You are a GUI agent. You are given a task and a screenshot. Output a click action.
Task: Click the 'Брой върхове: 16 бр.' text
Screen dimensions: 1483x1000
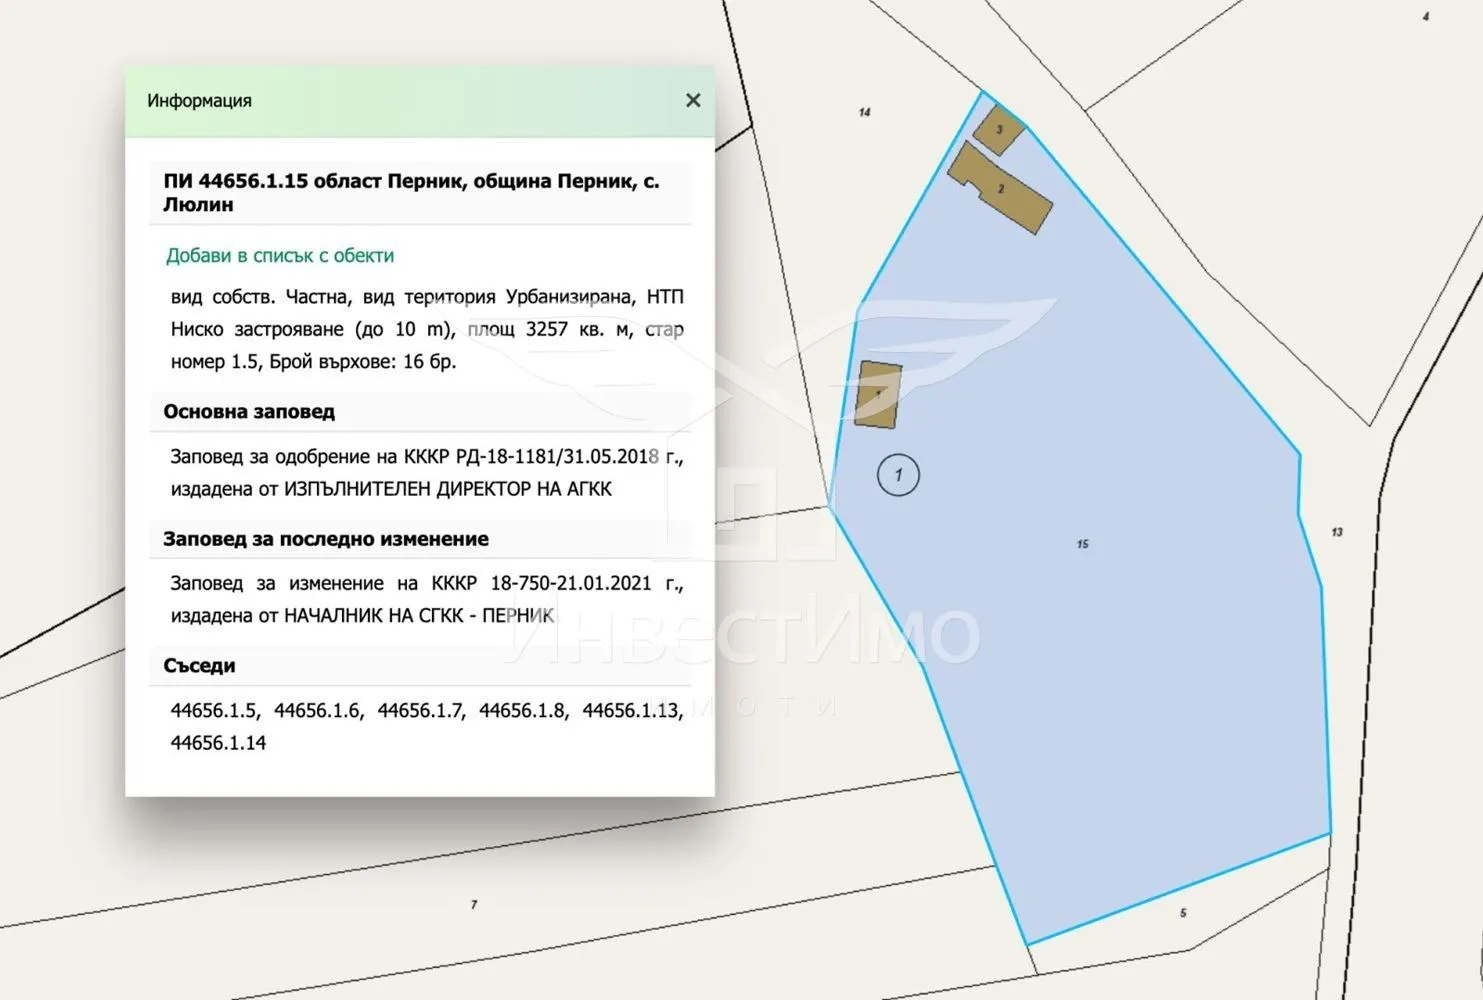[x=363, y=361]
